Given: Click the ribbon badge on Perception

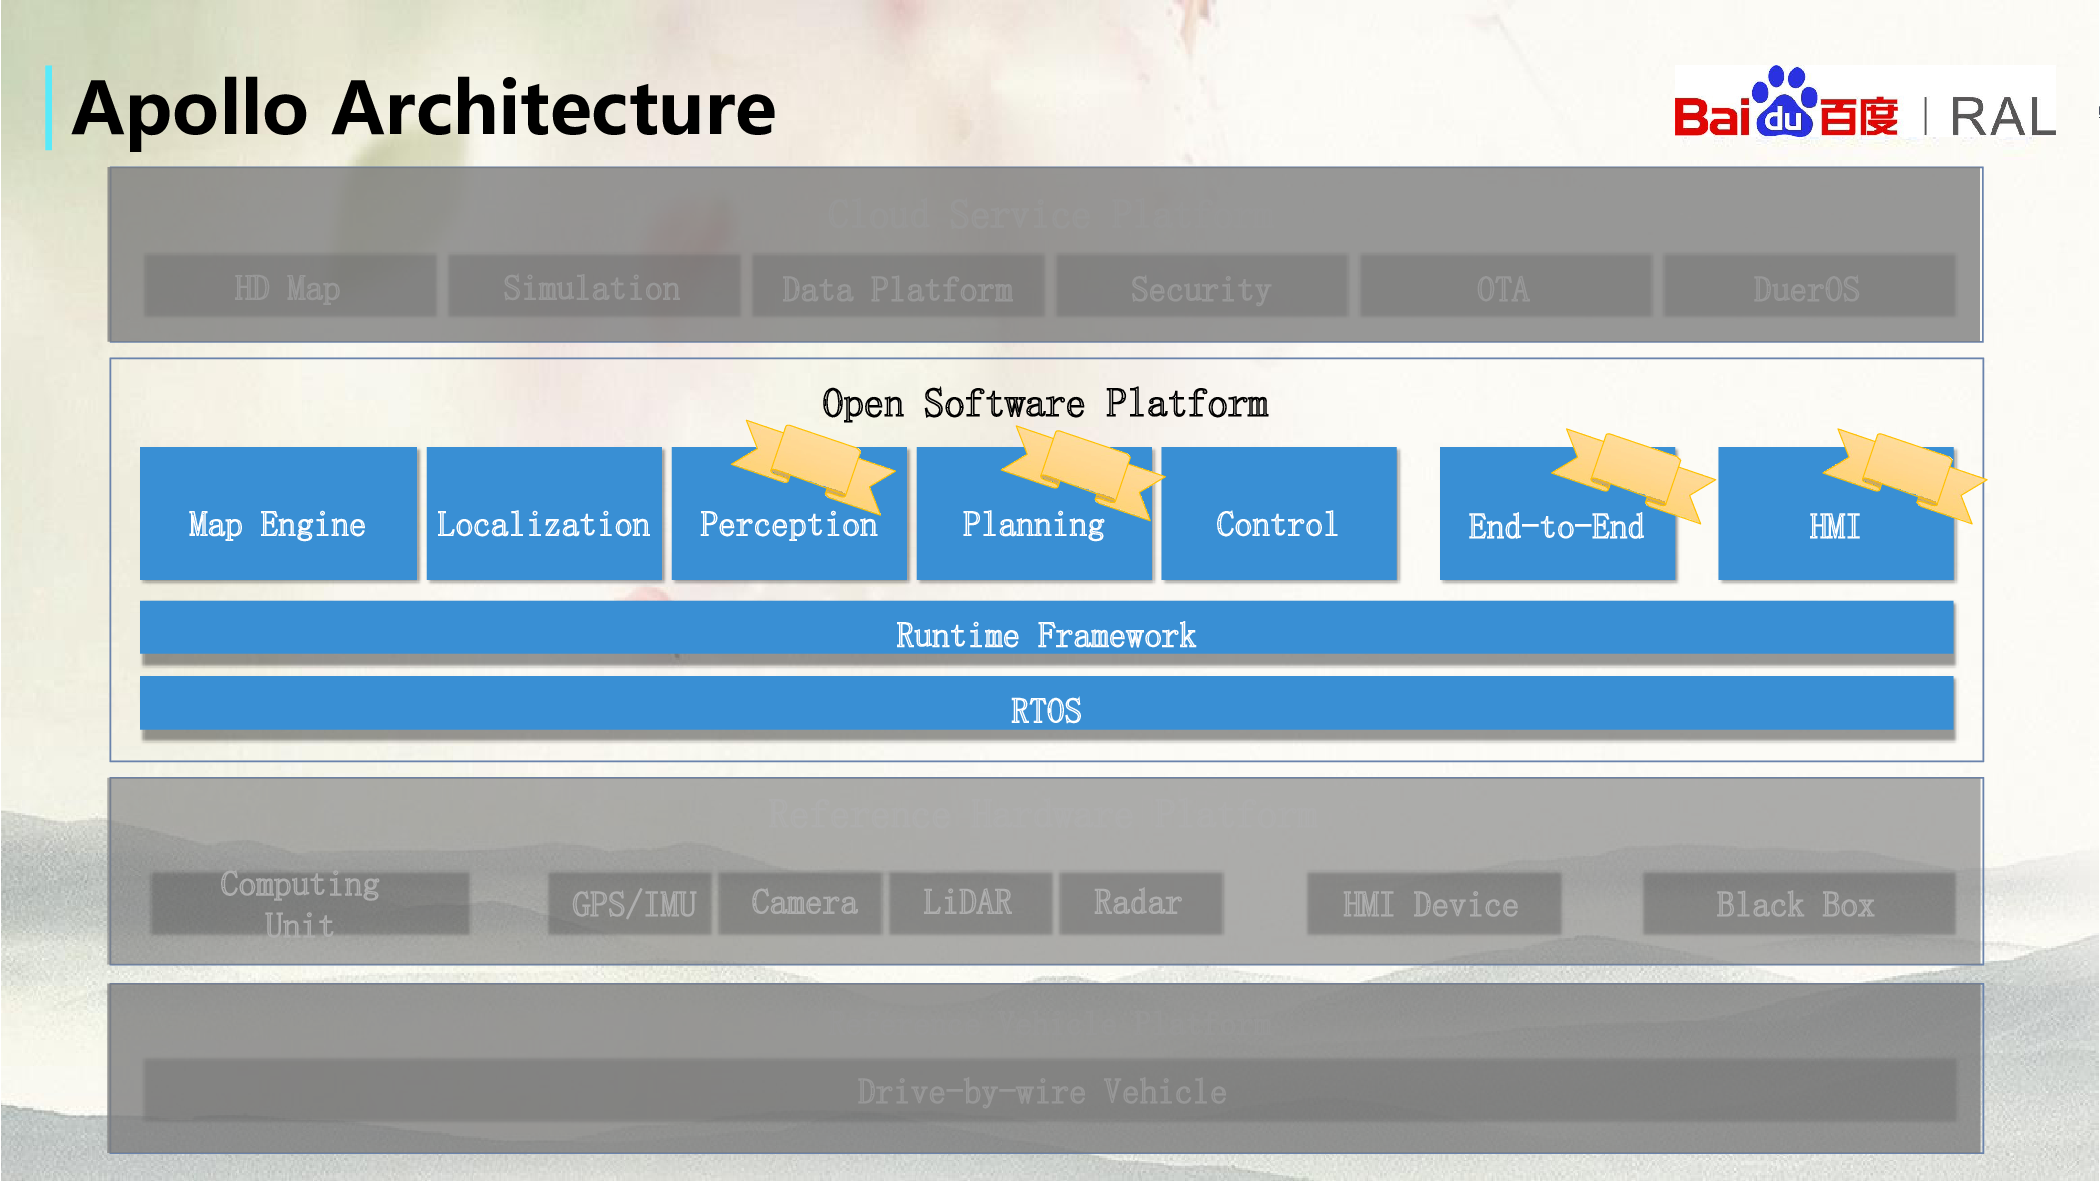Looking at the screenshot, I should (x=814, y=465).
